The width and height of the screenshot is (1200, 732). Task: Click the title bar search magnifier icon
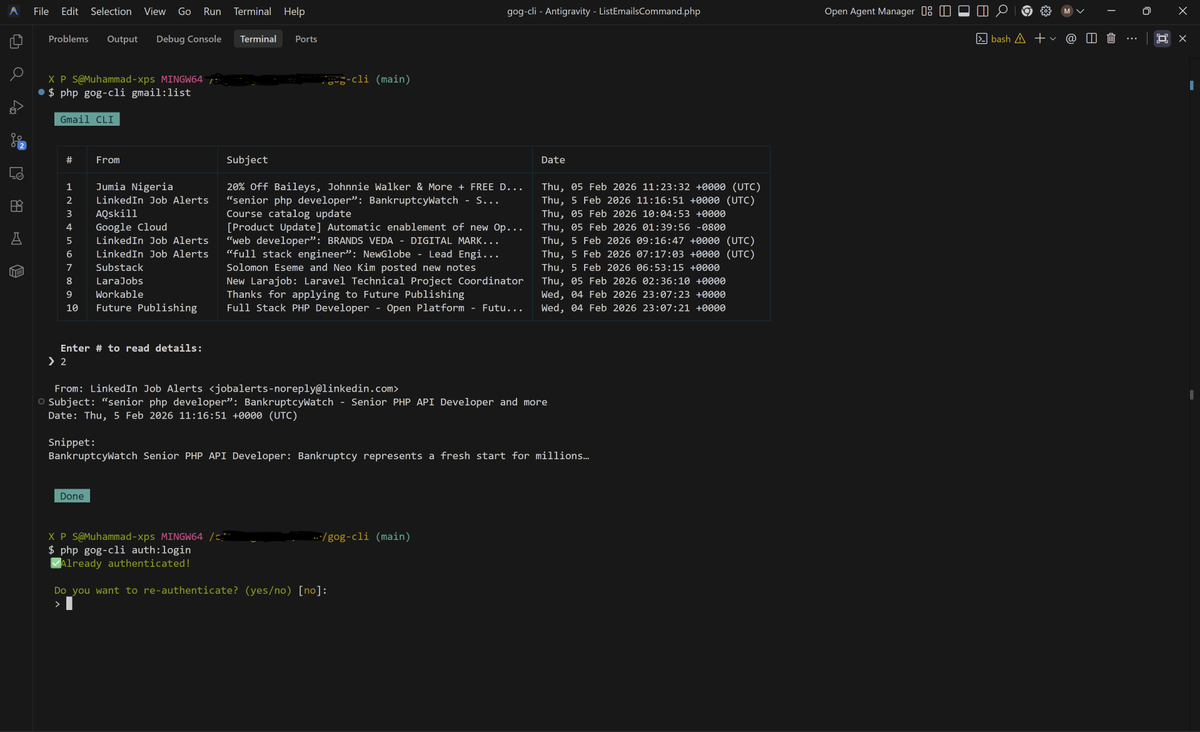tap(1002, 11)
